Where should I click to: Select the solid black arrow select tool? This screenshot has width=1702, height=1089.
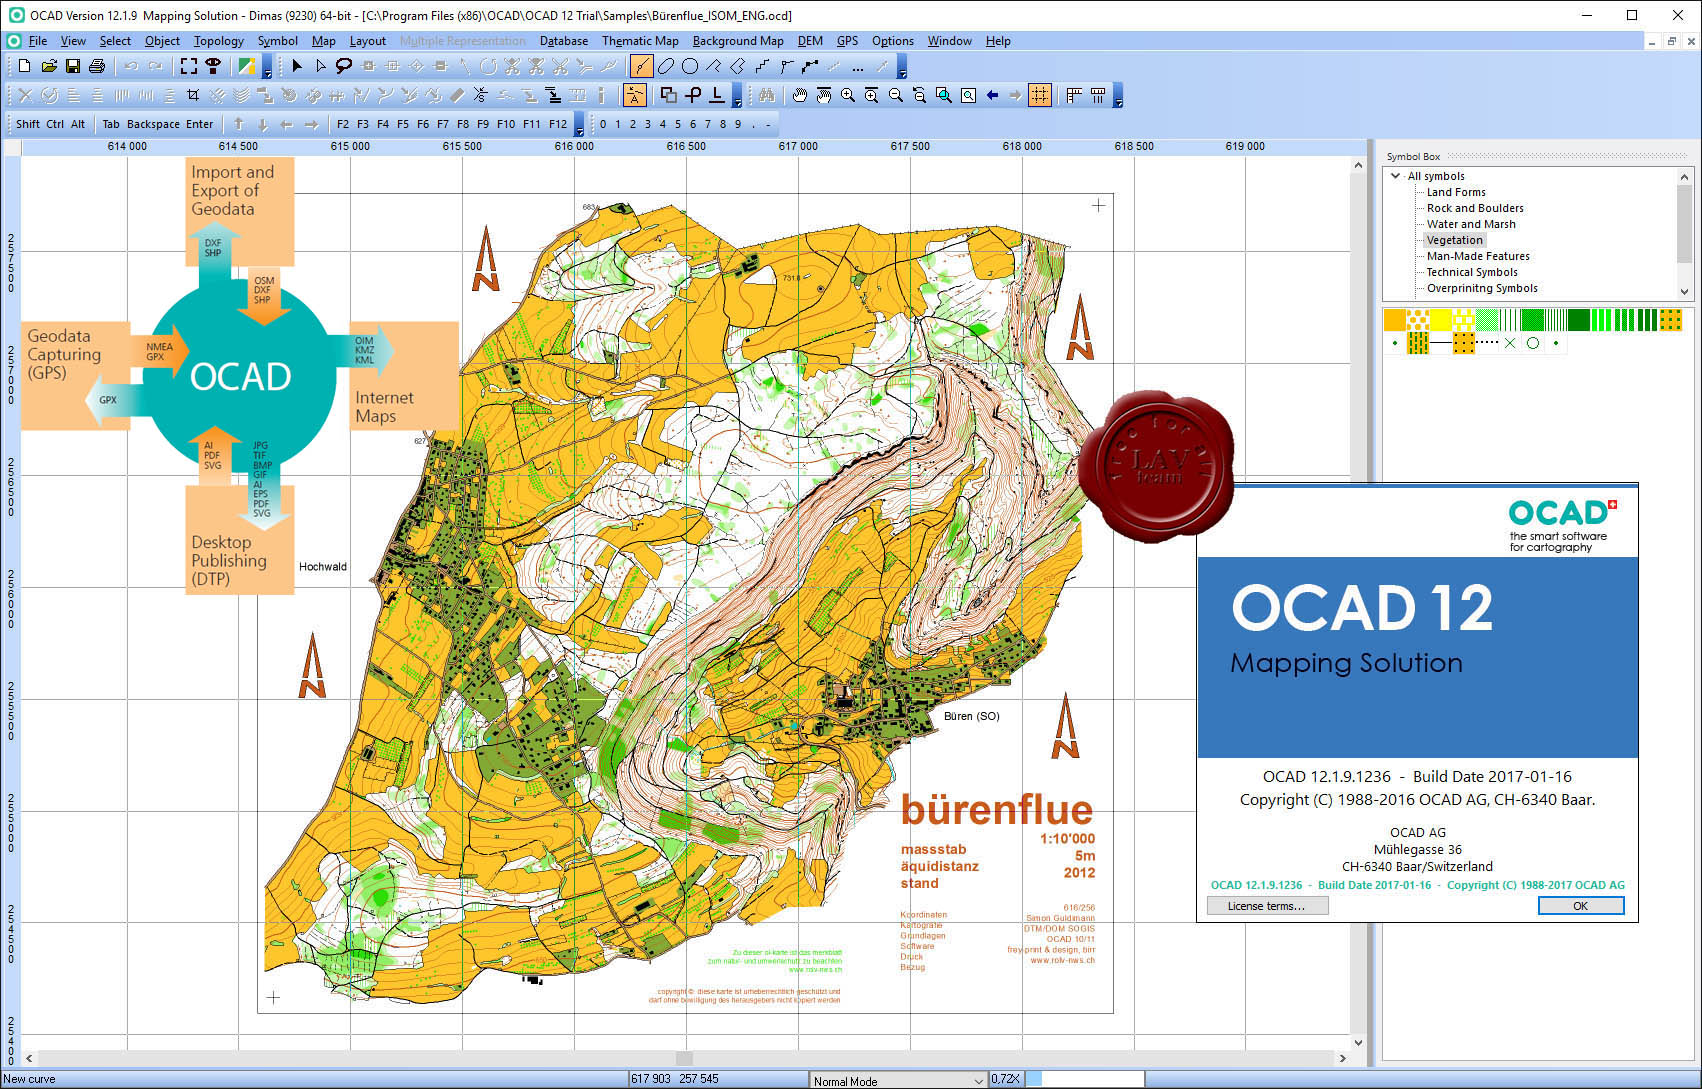297,66
